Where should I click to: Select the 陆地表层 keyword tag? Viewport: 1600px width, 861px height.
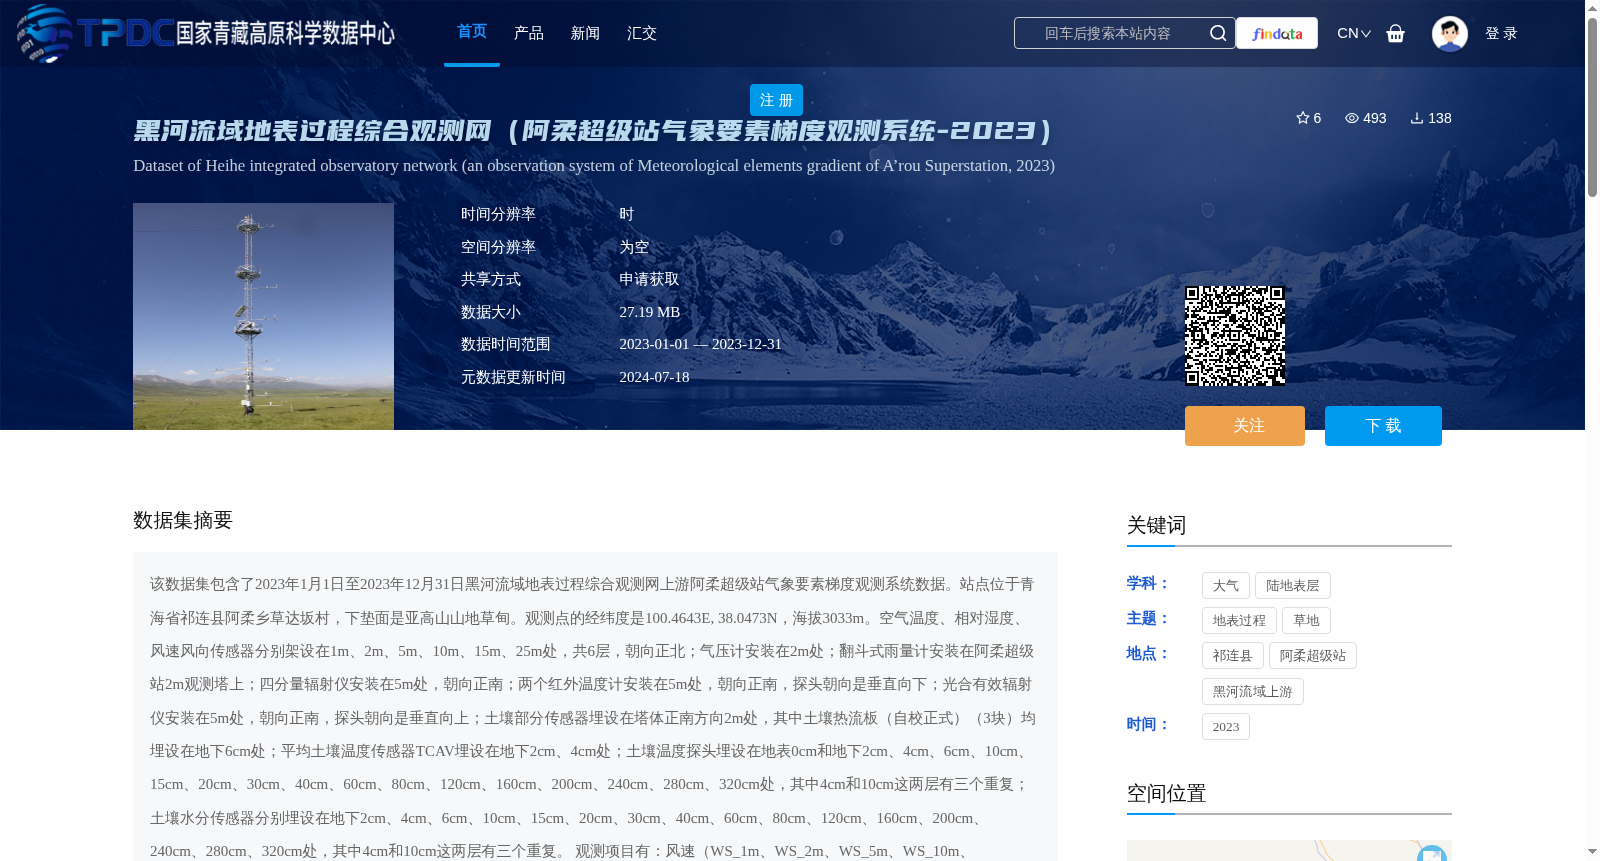pyautogui.click(x=1293, y=586)
